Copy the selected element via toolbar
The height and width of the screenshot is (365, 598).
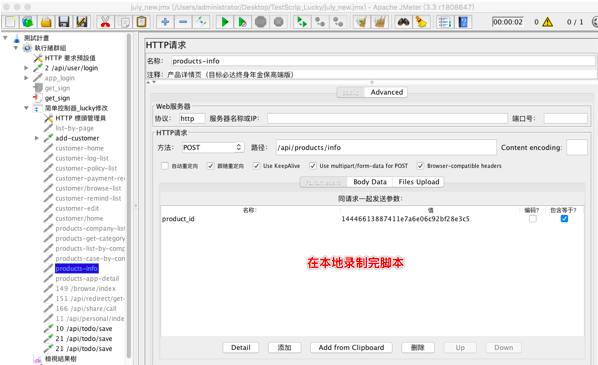point(124,22)
